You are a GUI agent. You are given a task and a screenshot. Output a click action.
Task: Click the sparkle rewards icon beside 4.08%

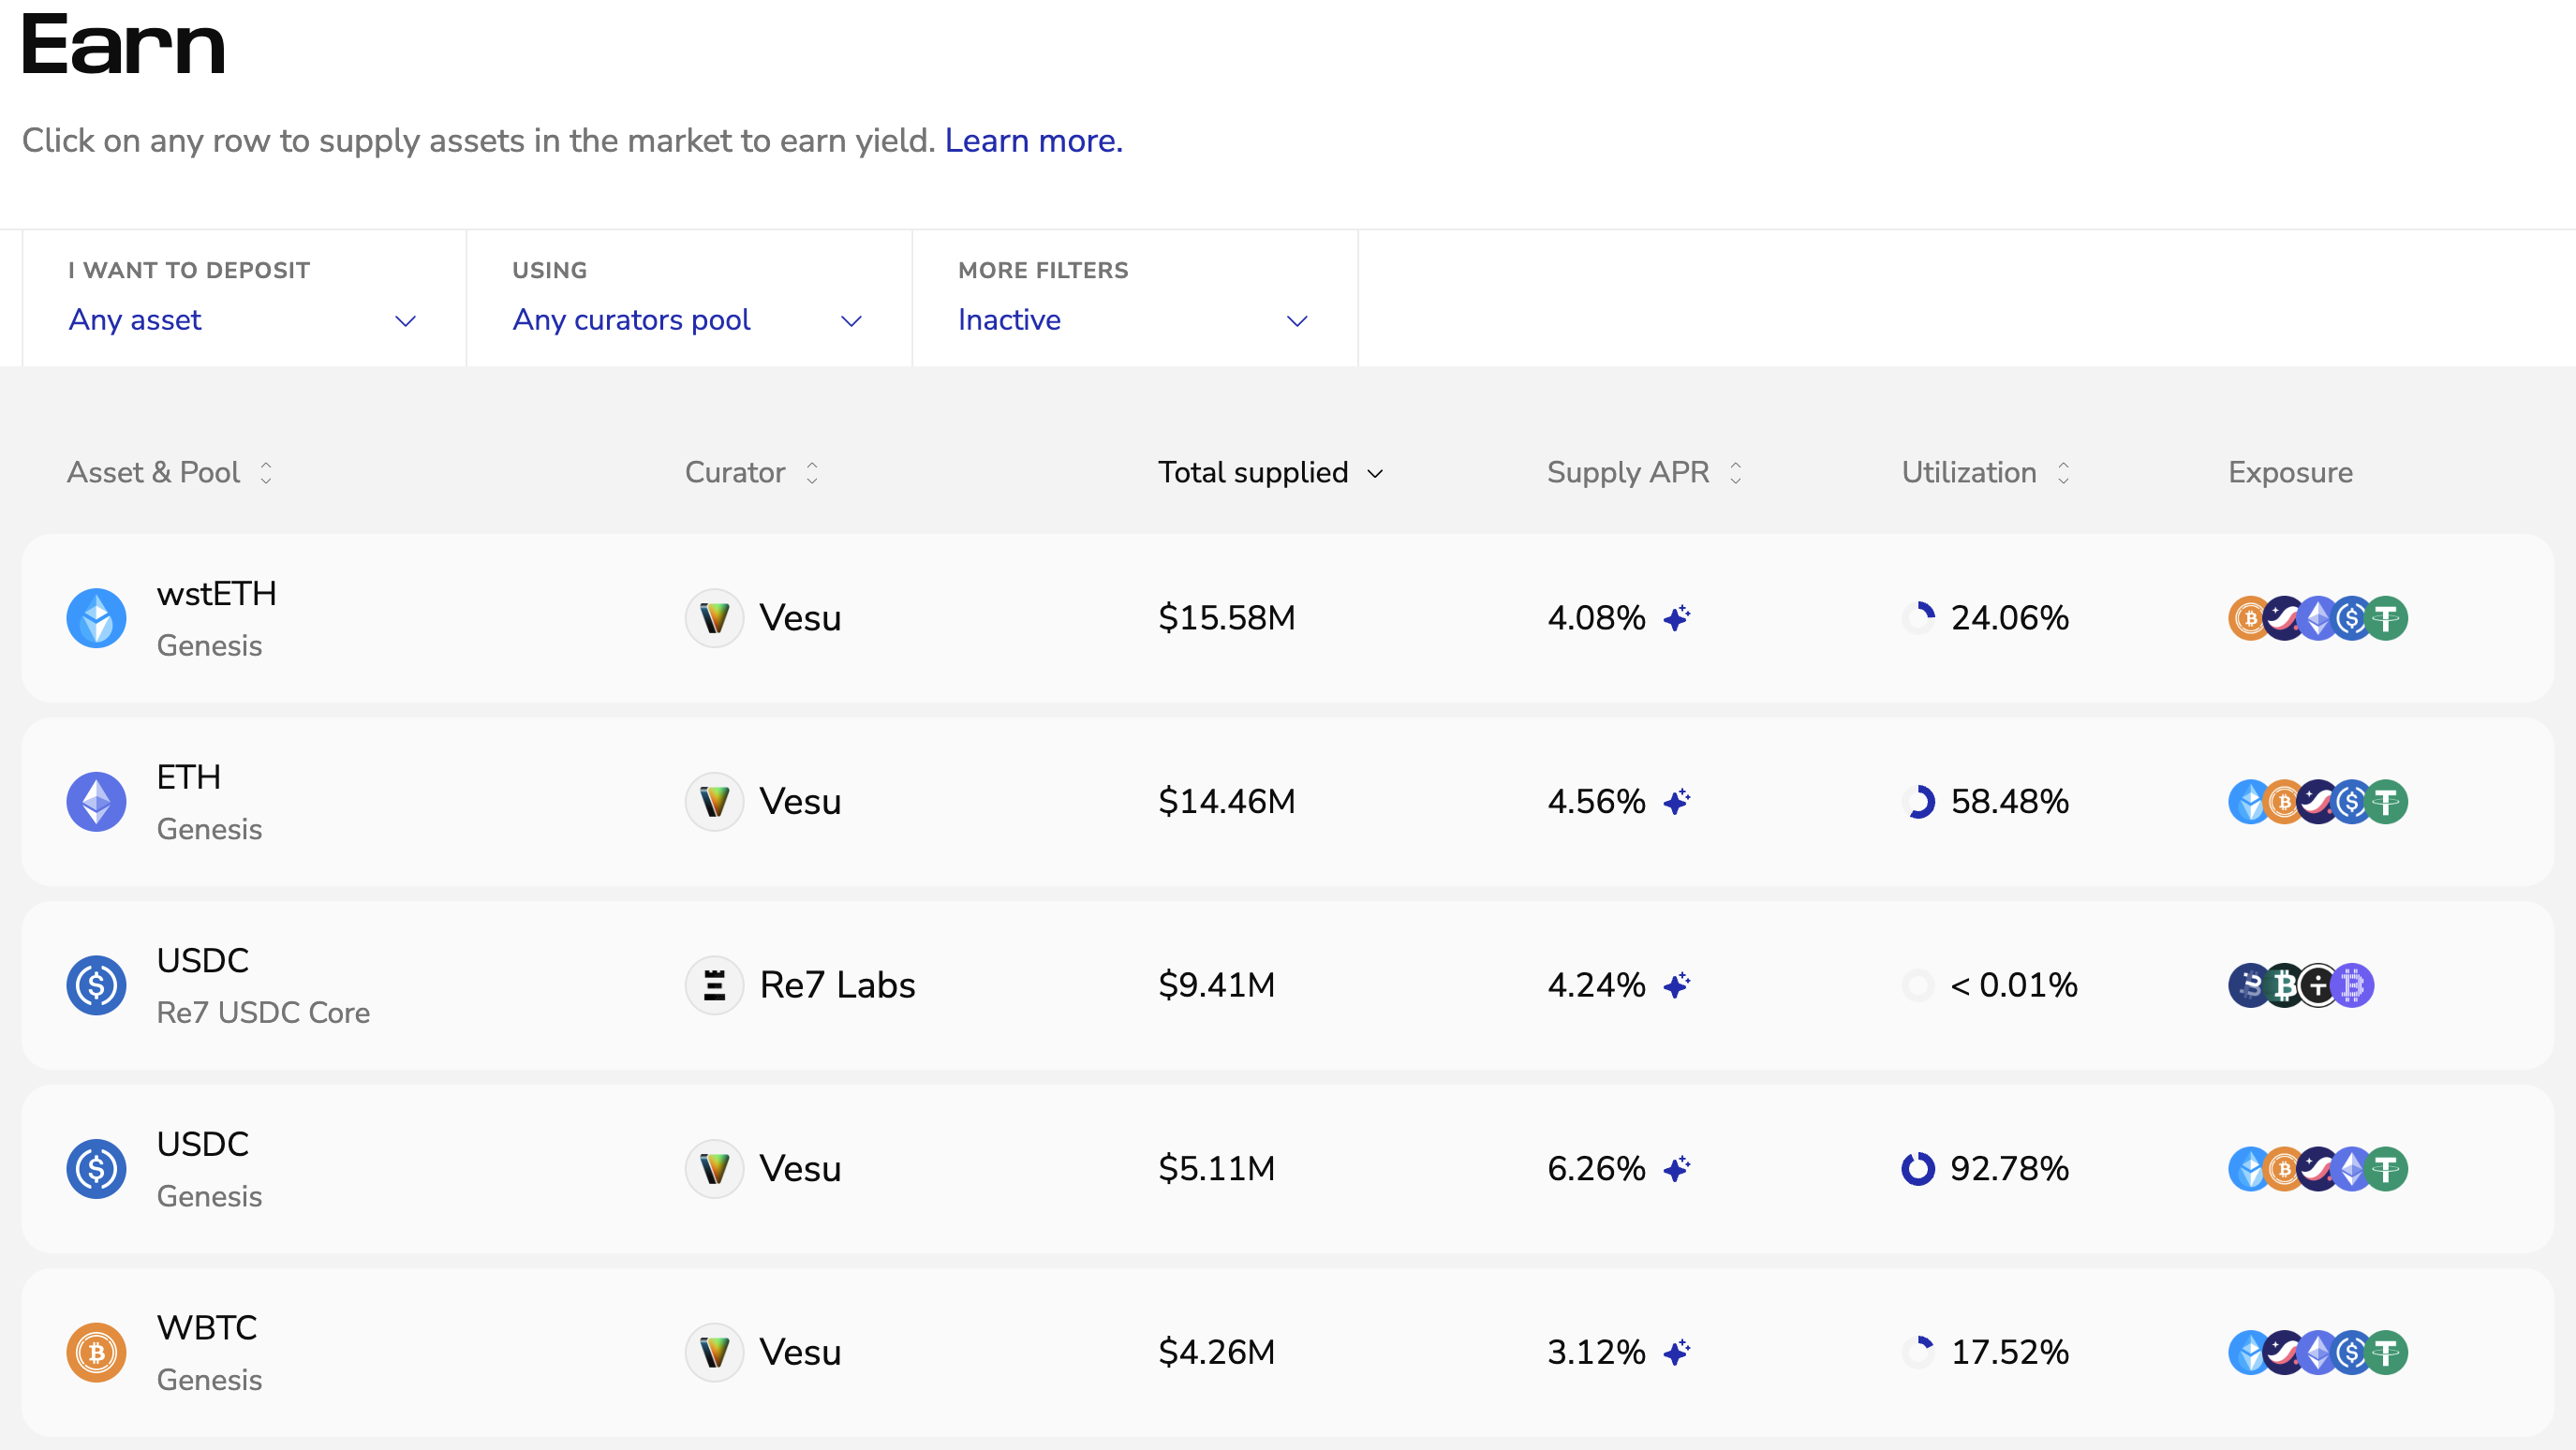[x=1677, y=618]
